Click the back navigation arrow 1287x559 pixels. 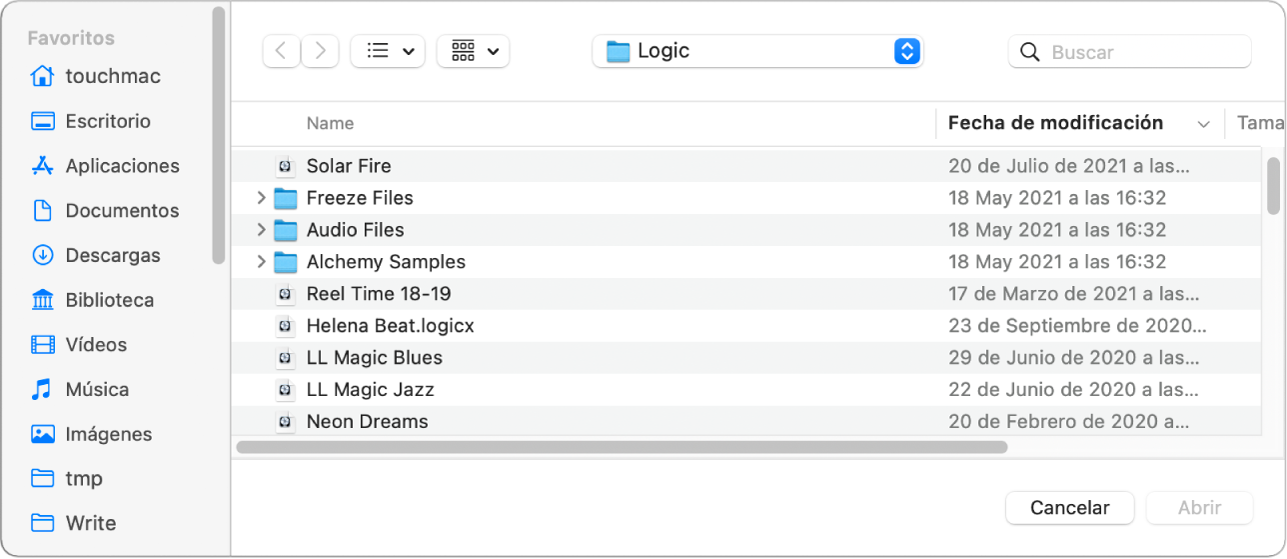coord(281,51)
